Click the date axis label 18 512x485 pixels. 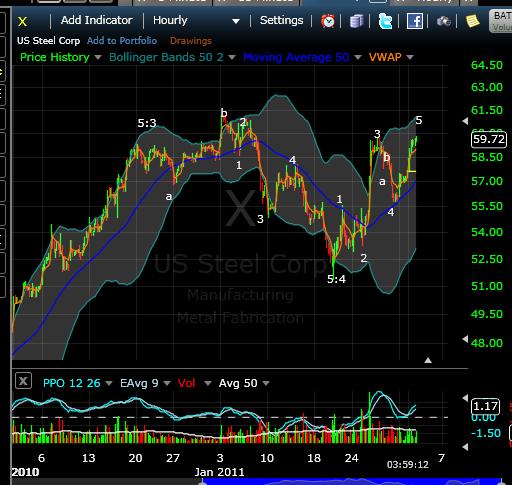[314, 458]
